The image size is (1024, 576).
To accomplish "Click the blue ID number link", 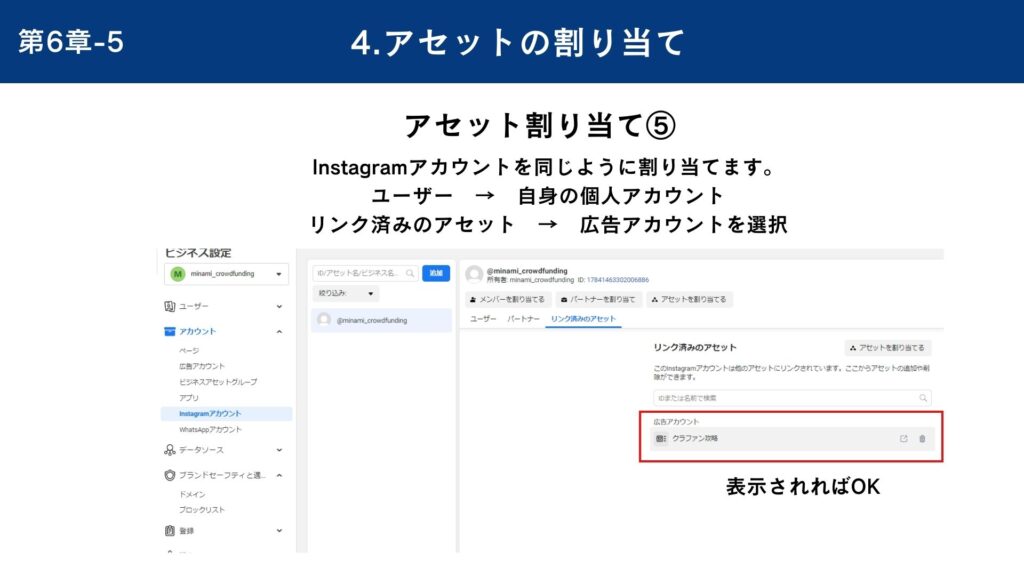I will [618, 280].
